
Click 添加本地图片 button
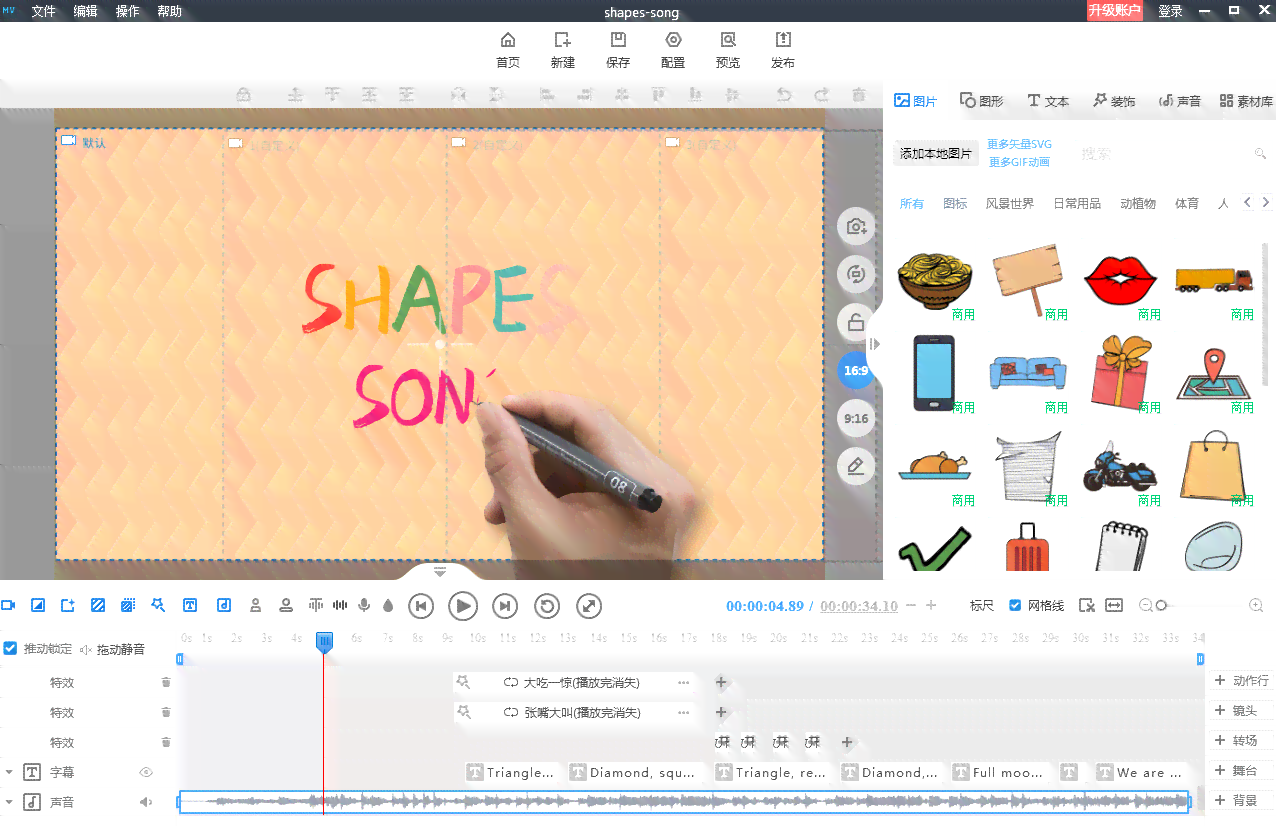[935, 153]
